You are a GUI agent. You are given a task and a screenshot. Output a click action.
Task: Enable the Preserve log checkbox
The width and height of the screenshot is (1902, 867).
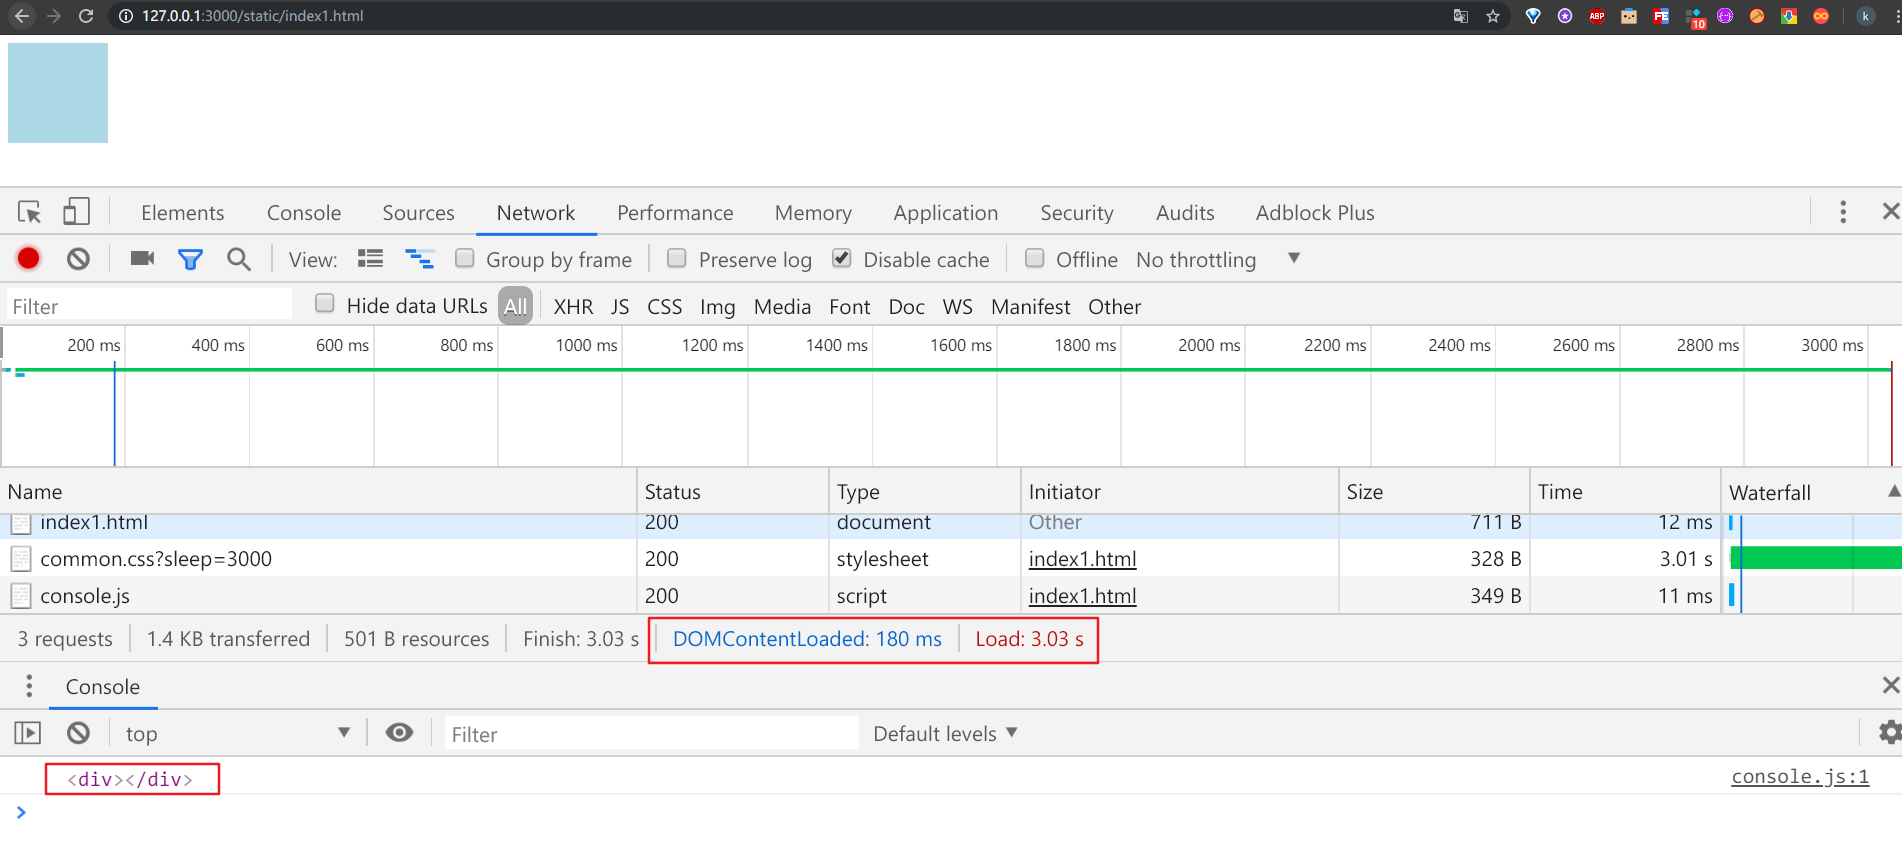(677, 258)
